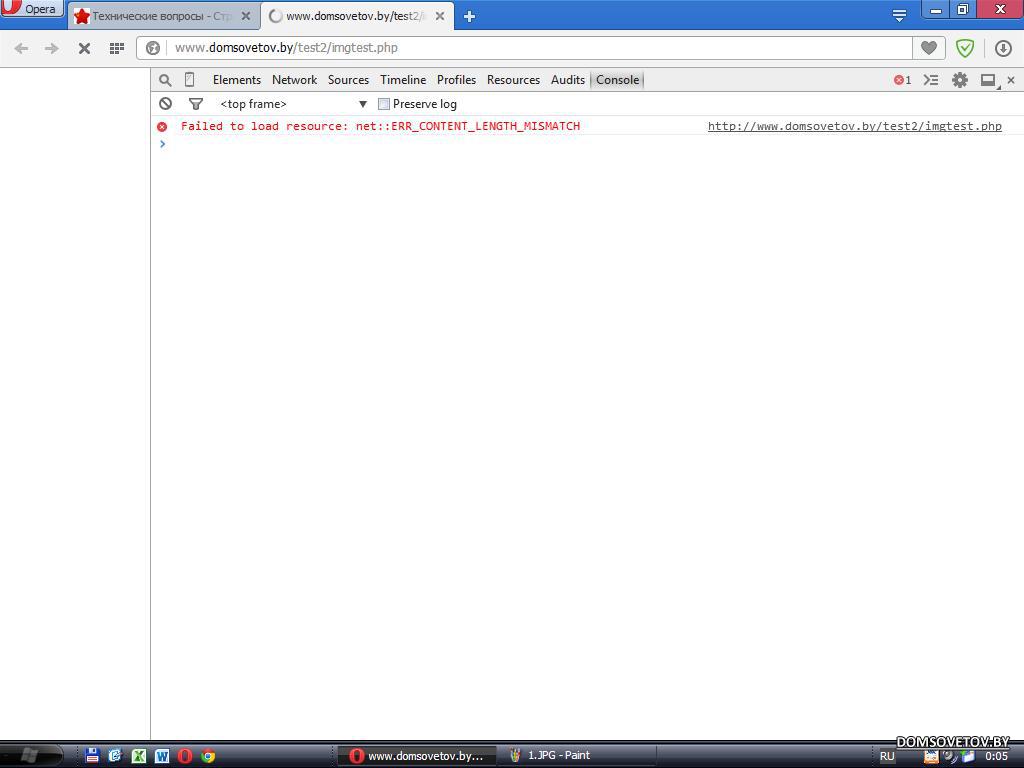Launch Internet Explorer from taskbar
This screenshot has height=768, width=1024.
pyautogui.click(x=115, y=756)
